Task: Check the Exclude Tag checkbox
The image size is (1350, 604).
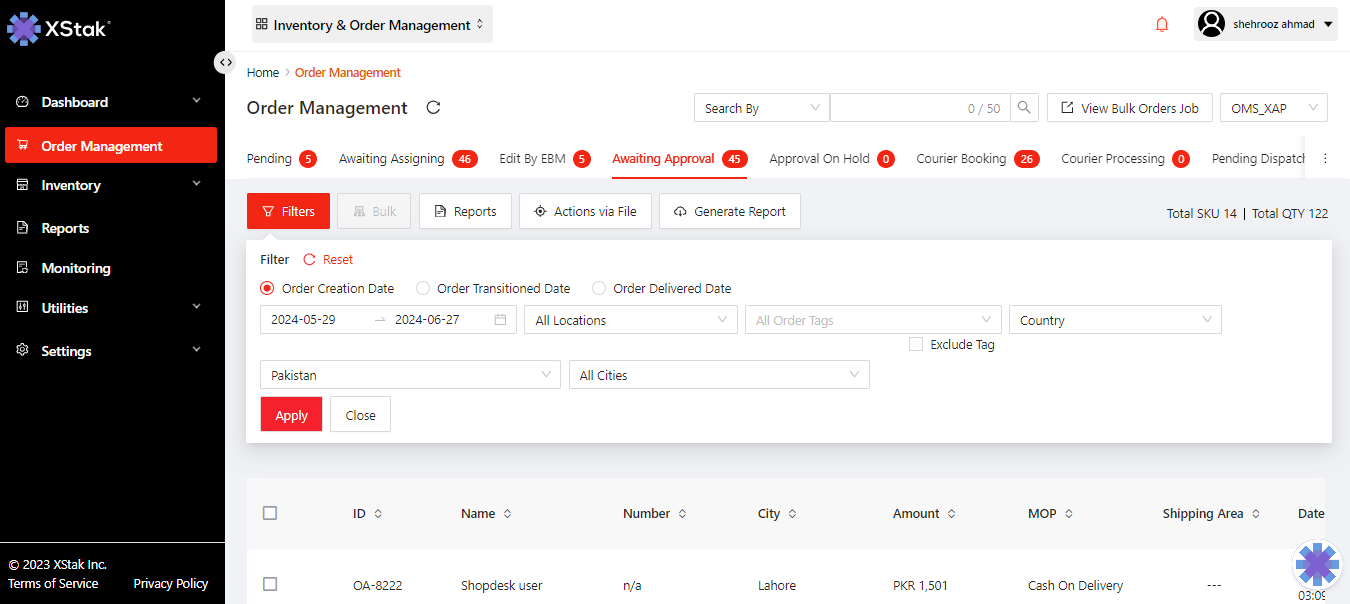Action: coord(916,344)
